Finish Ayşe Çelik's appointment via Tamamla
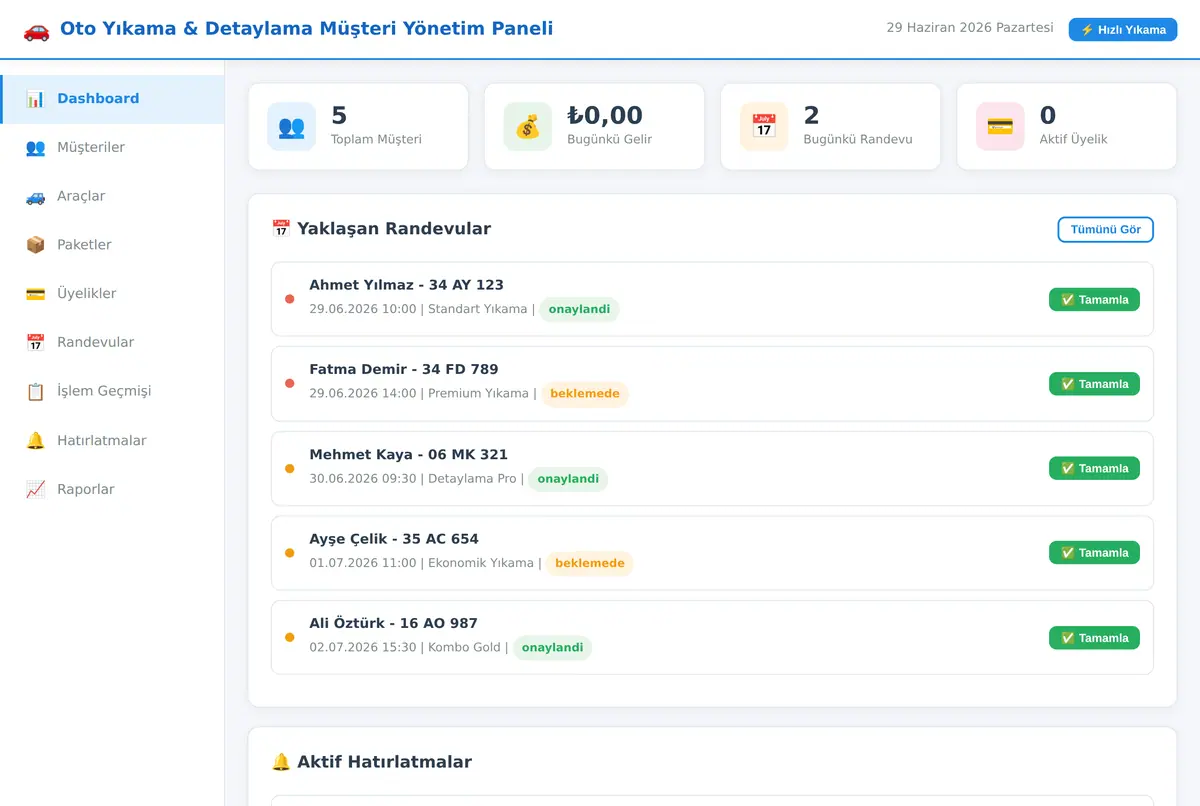 click(x=1094, y=553)
